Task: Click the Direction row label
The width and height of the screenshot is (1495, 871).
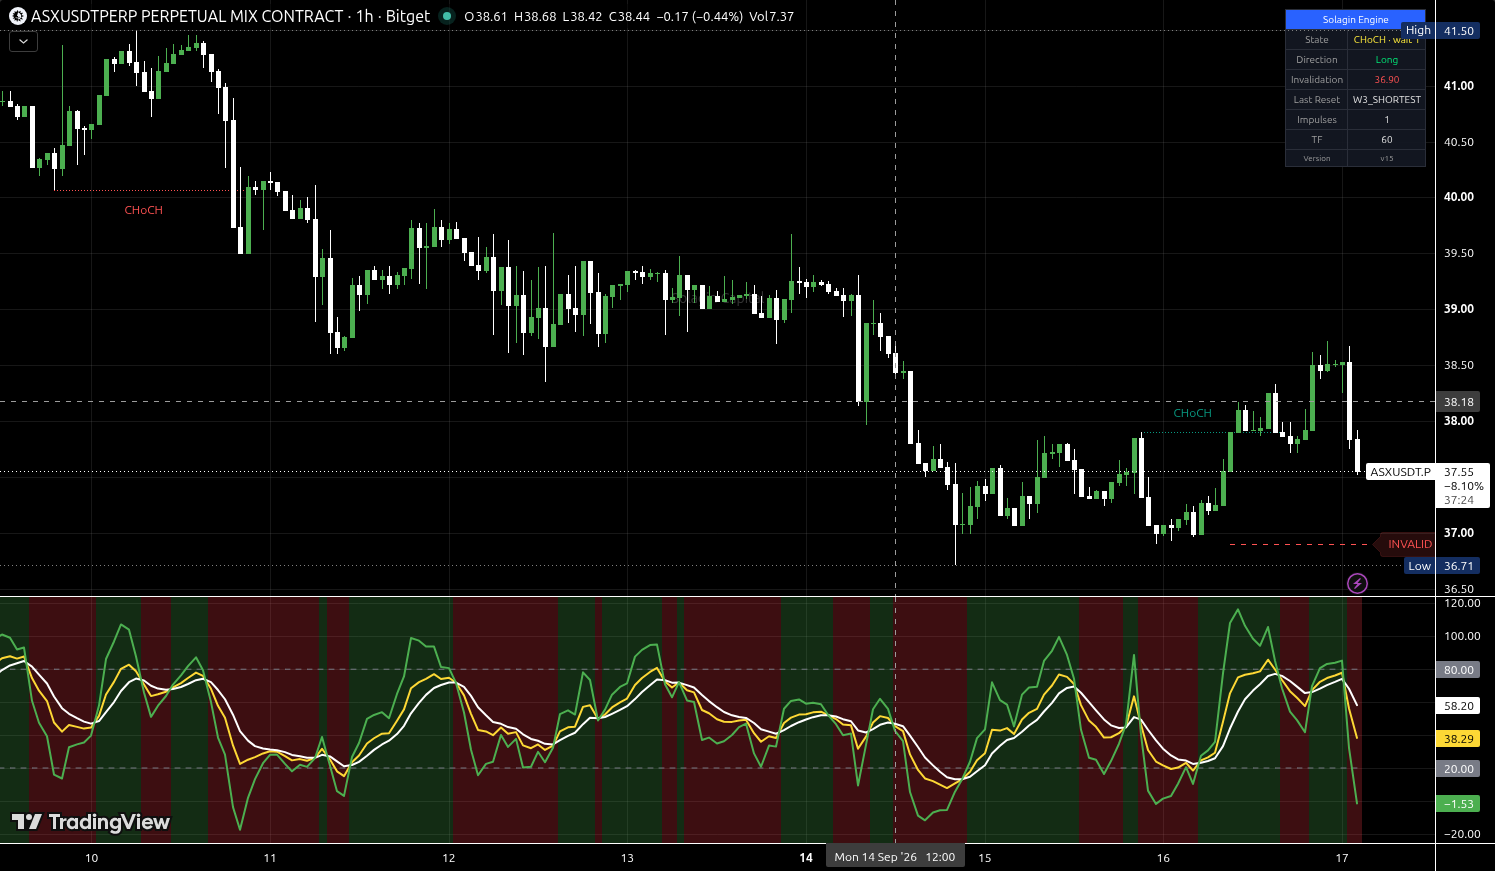Action: pos(1317,60)
